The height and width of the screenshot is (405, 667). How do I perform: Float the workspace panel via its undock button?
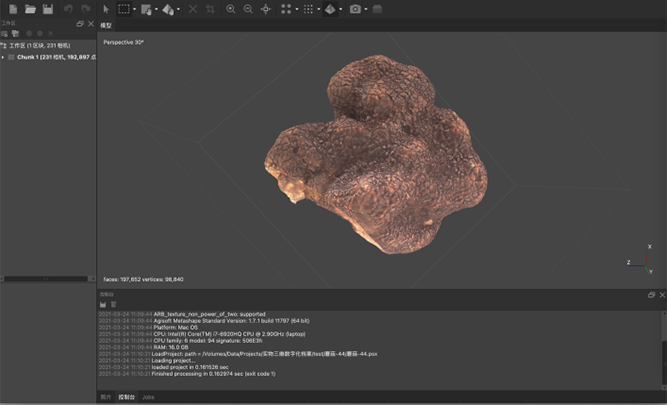click(x=80, y=23)
